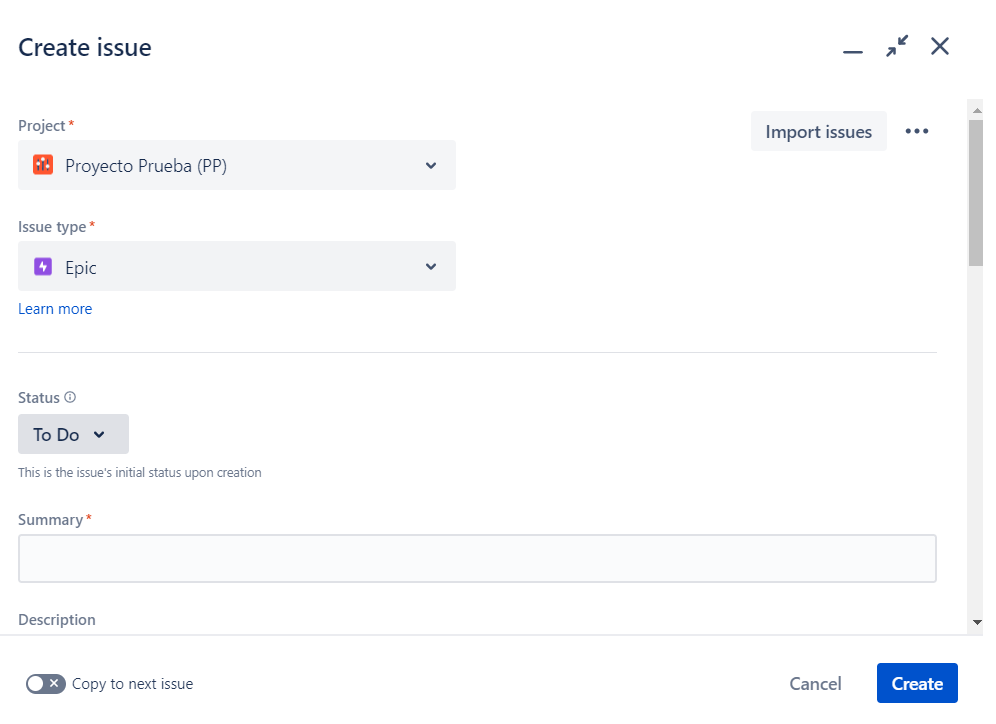
Task: Expand the Issue type dropdown
Action: [237, 267]
